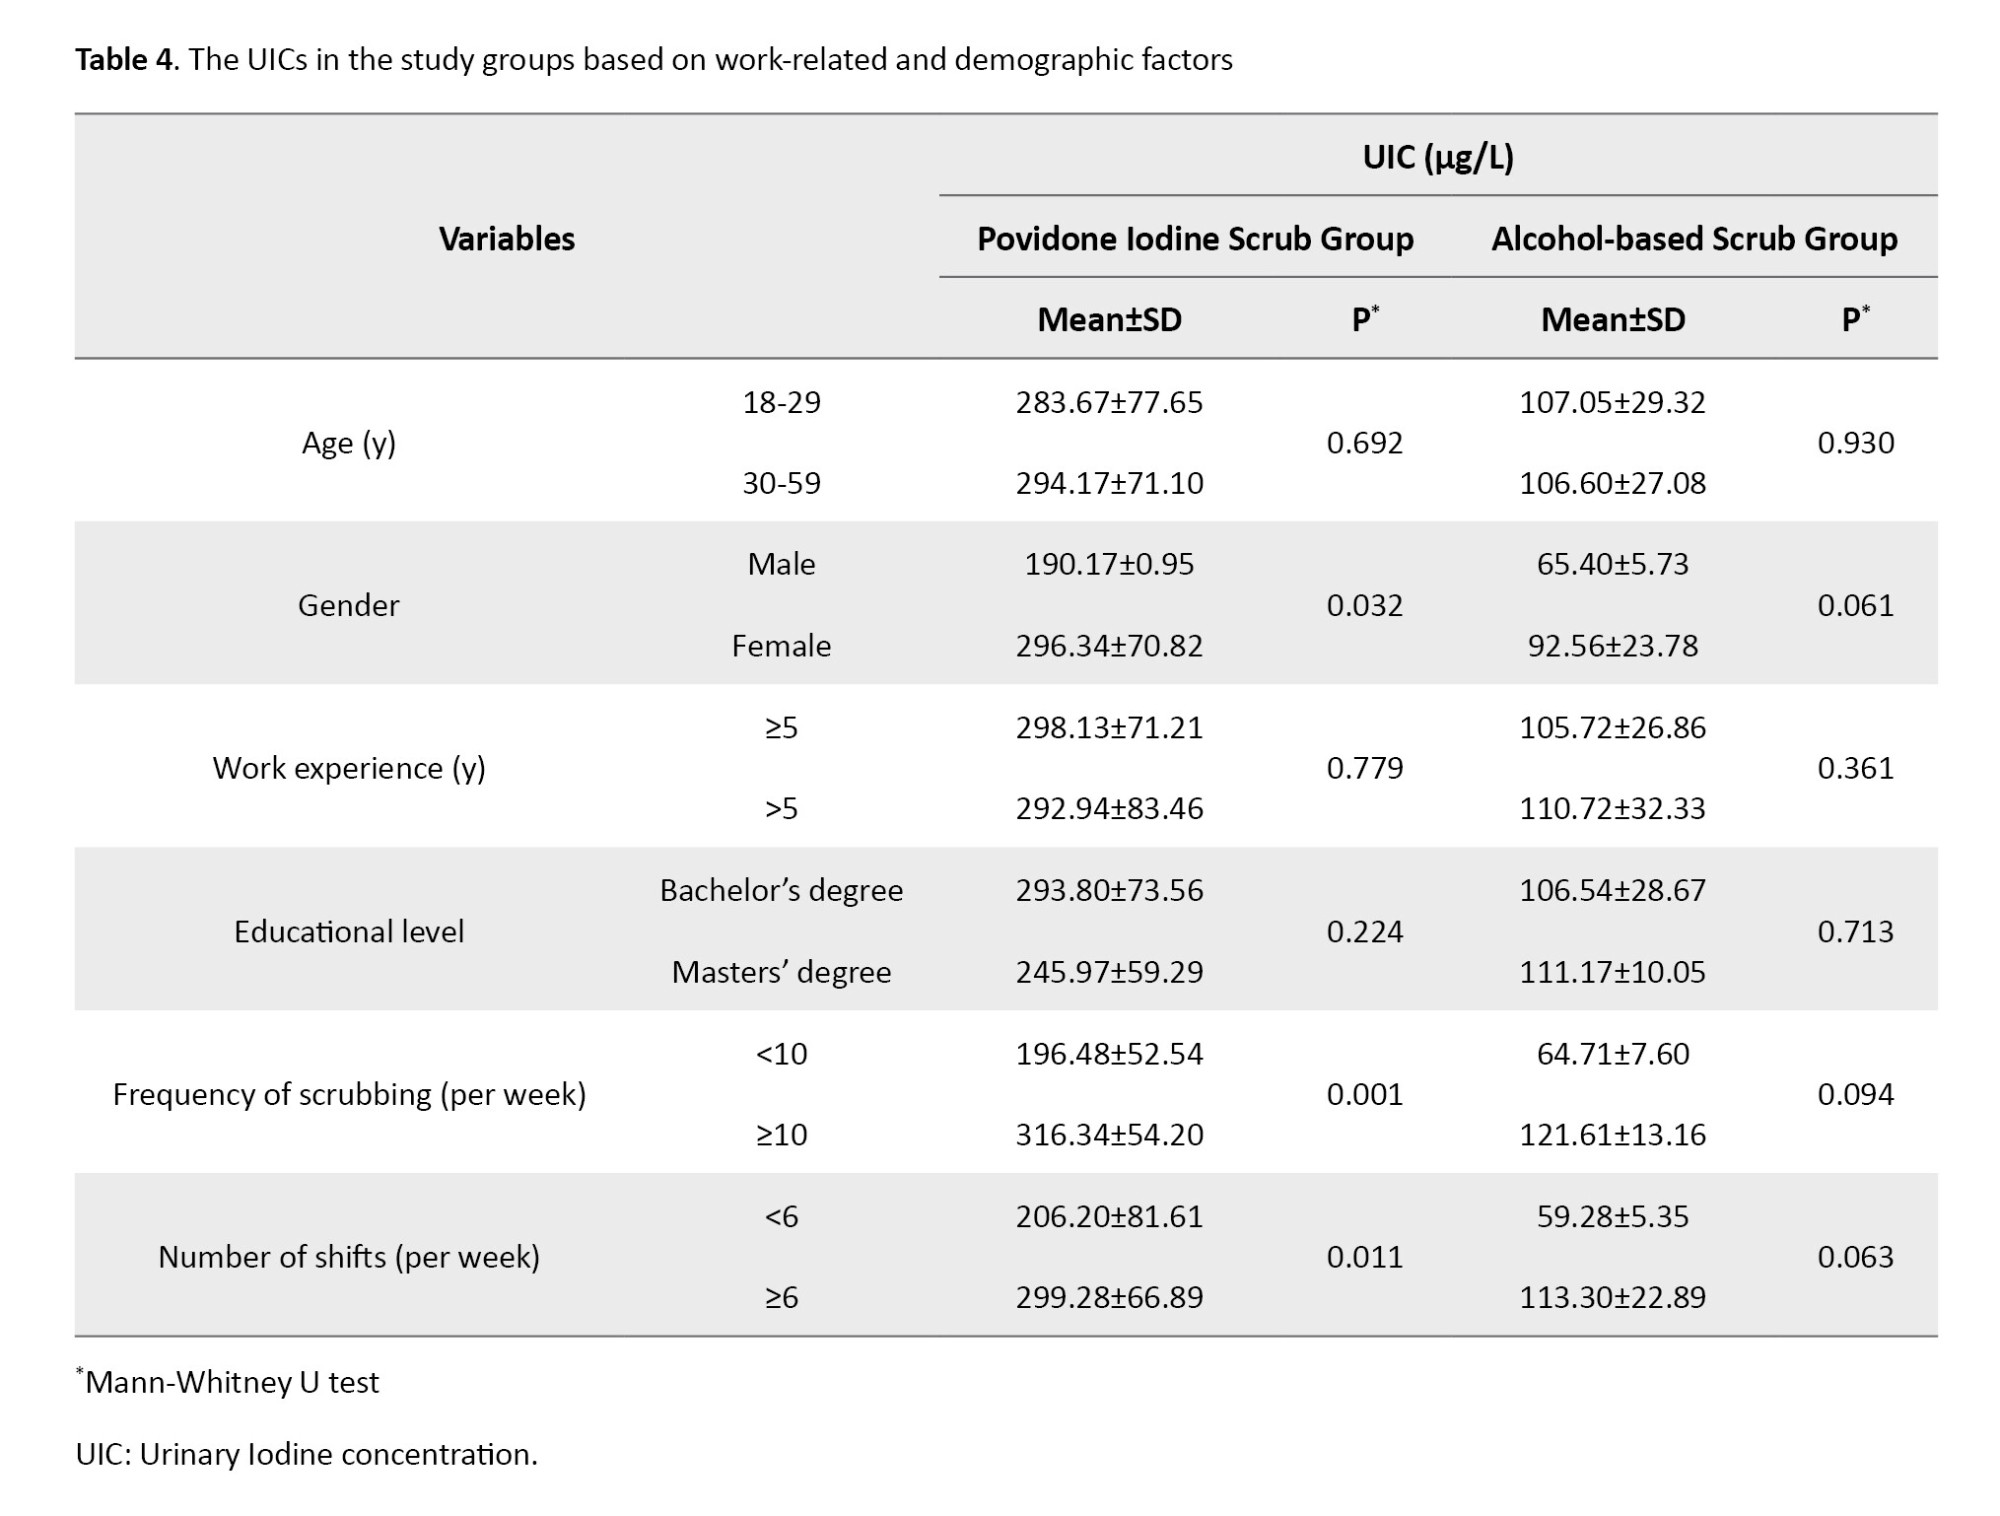Click the 283.67±77.65 mean value
Viewport: 2000px width, 1516px height.
pos(1109,402)
